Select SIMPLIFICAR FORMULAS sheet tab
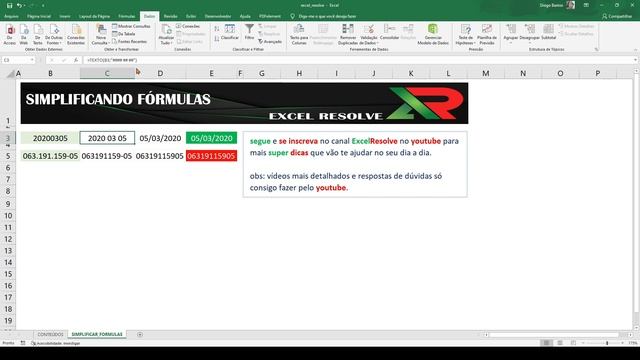The image size is (640, 360). pyautogui.click(x=97, y=335)
